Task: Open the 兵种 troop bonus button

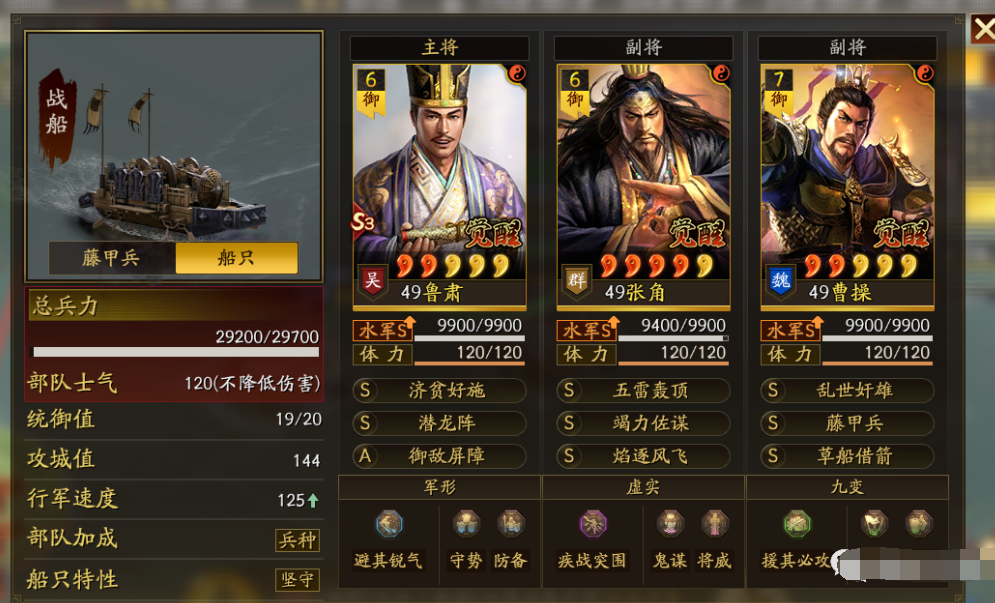Action: click(297, 540)
